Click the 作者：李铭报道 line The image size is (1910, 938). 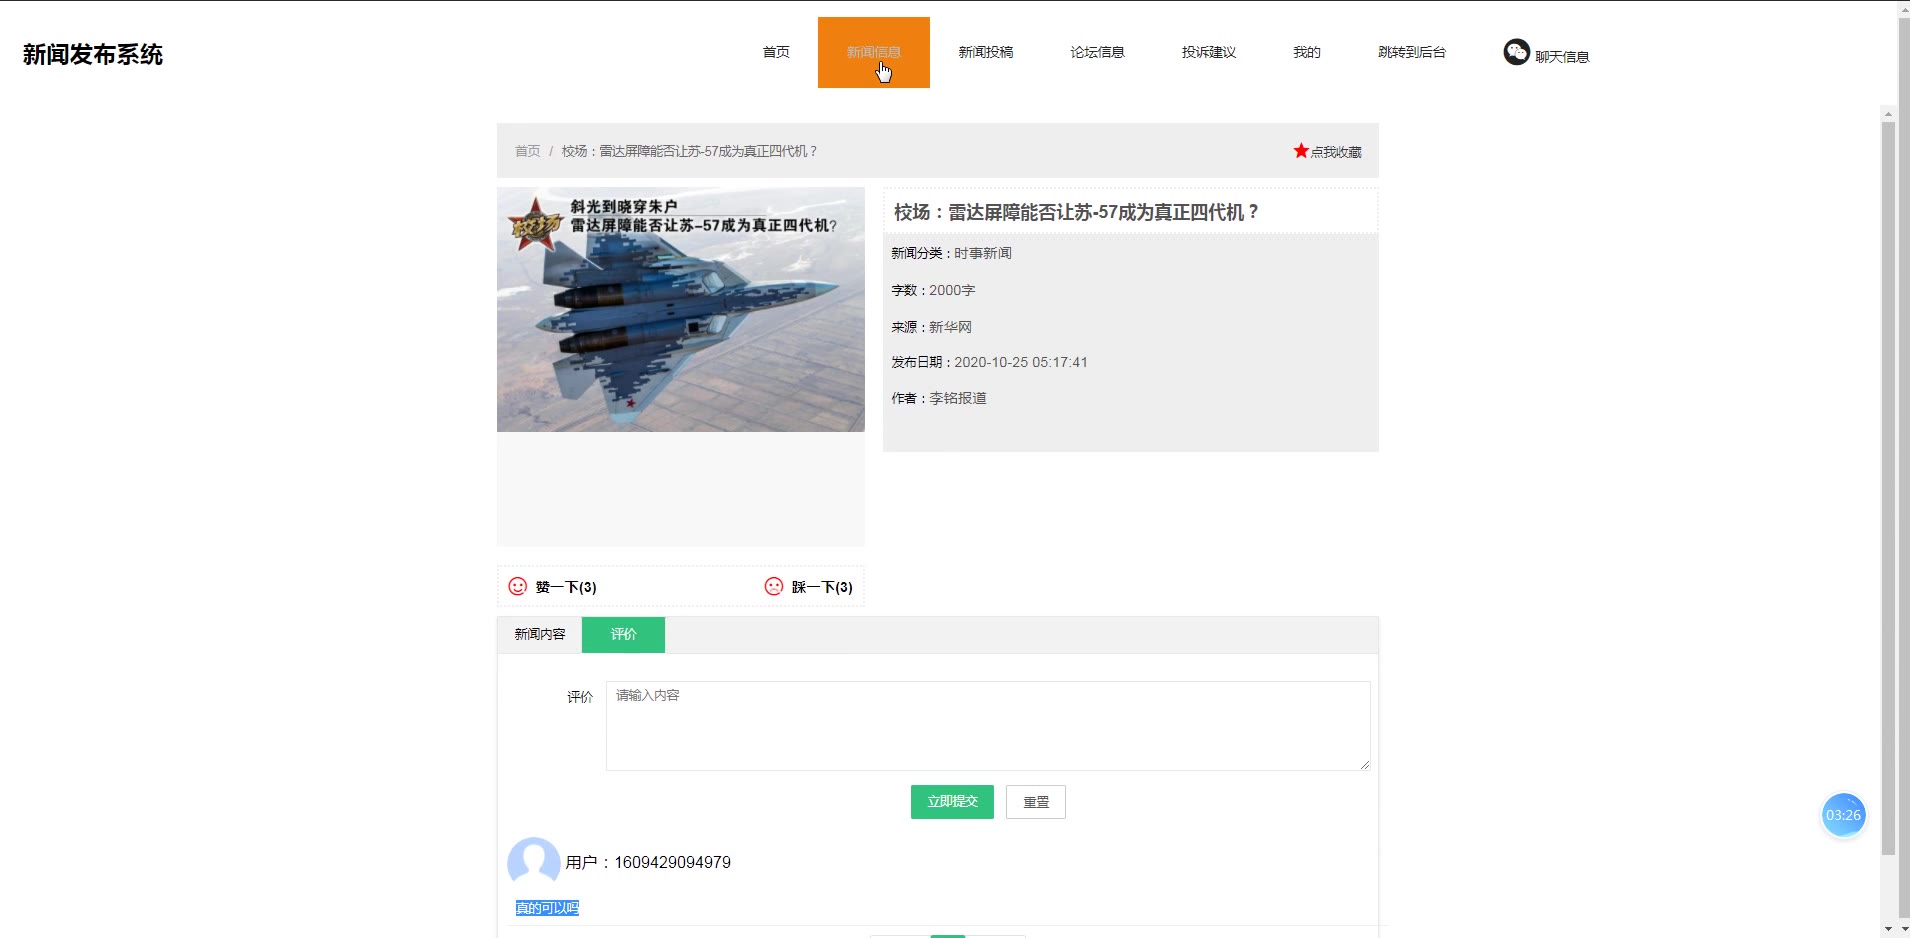click(x=939, y=398)
